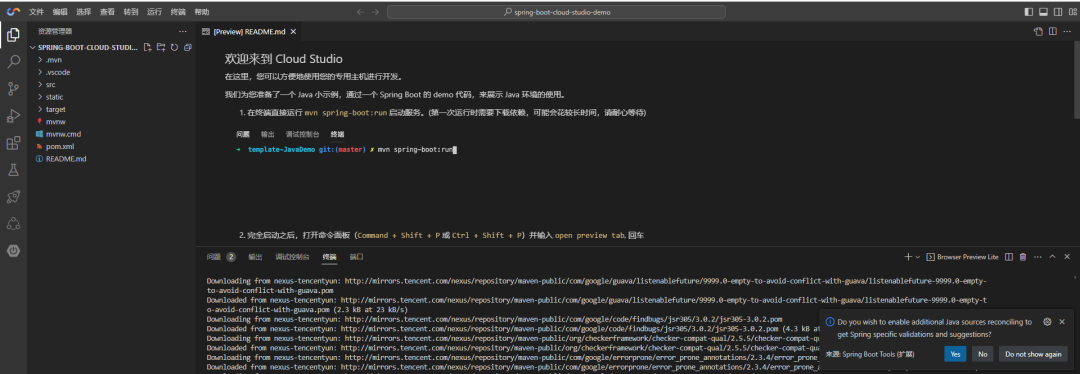Screen dimensions: 1080x374
Task: Open the 终端 menu in menu bar
Action: (178, 12)
